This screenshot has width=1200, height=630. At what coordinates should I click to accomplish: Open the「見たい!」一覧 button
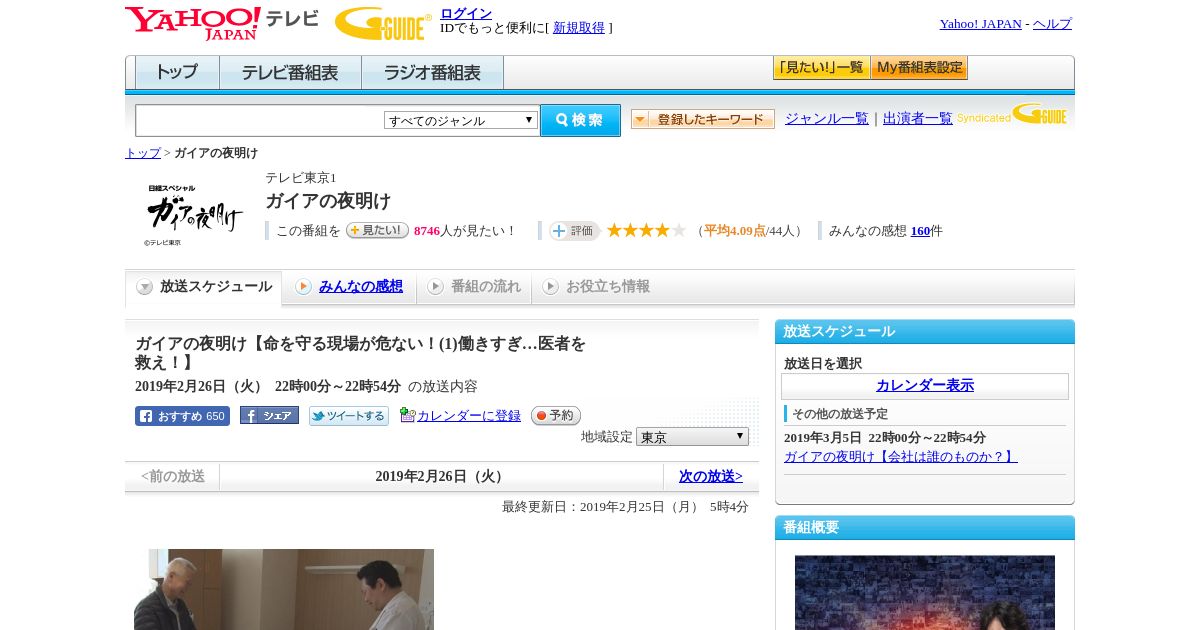coord(821,68)
